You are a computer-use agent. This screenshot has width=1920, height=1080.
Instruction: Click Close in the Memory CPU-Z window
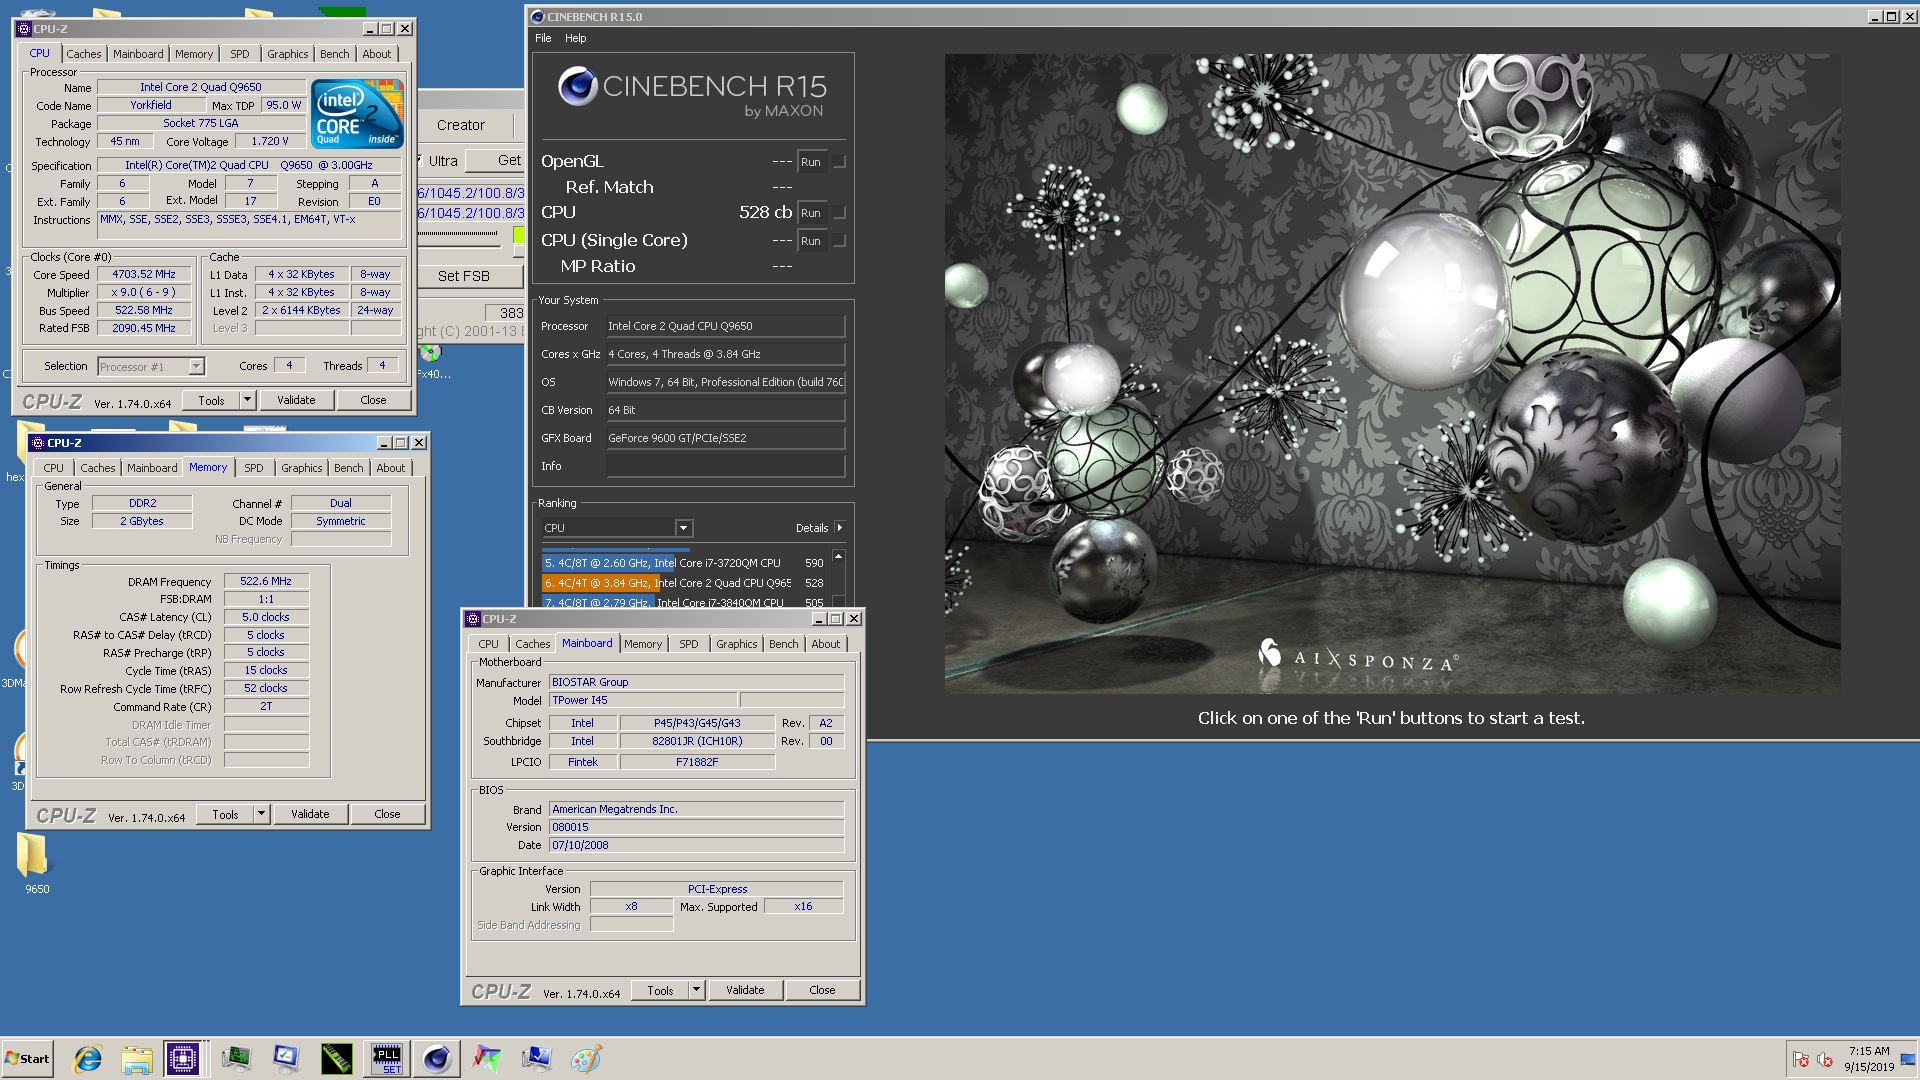coord(388,814)
